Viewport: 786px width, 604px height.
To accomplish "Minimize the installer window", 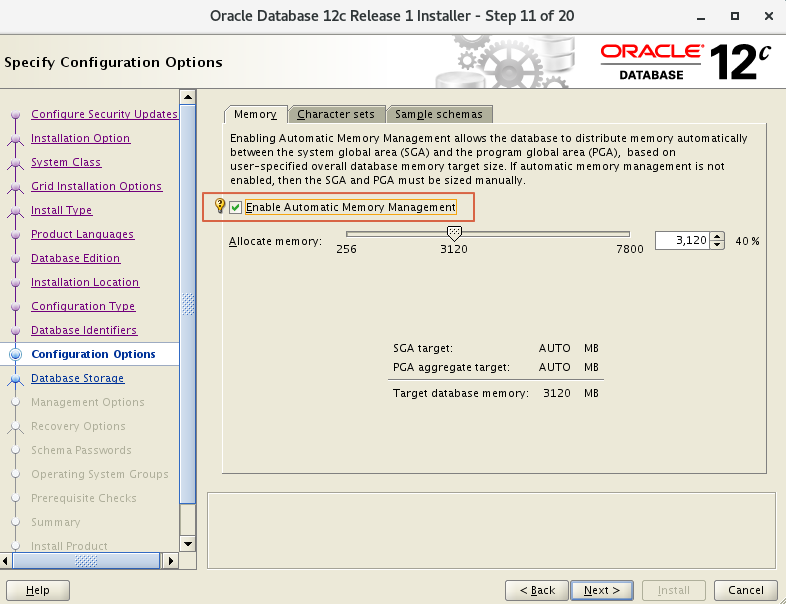I will tap(701, 17).
